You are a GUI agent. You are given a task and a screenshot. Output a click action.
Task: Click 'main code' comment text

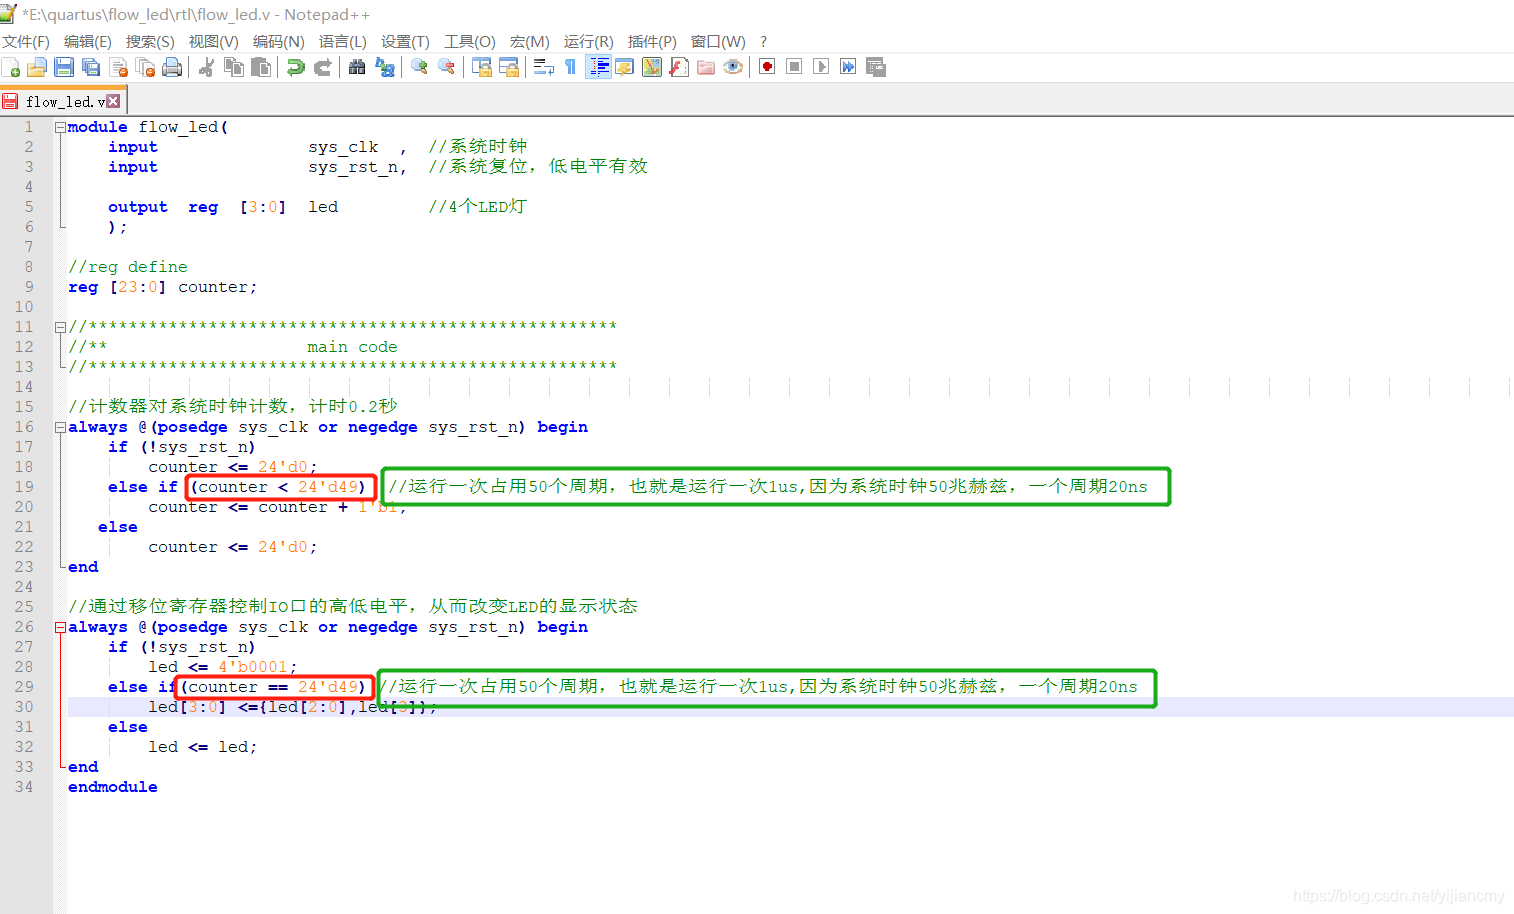click(x=352, y=347)
